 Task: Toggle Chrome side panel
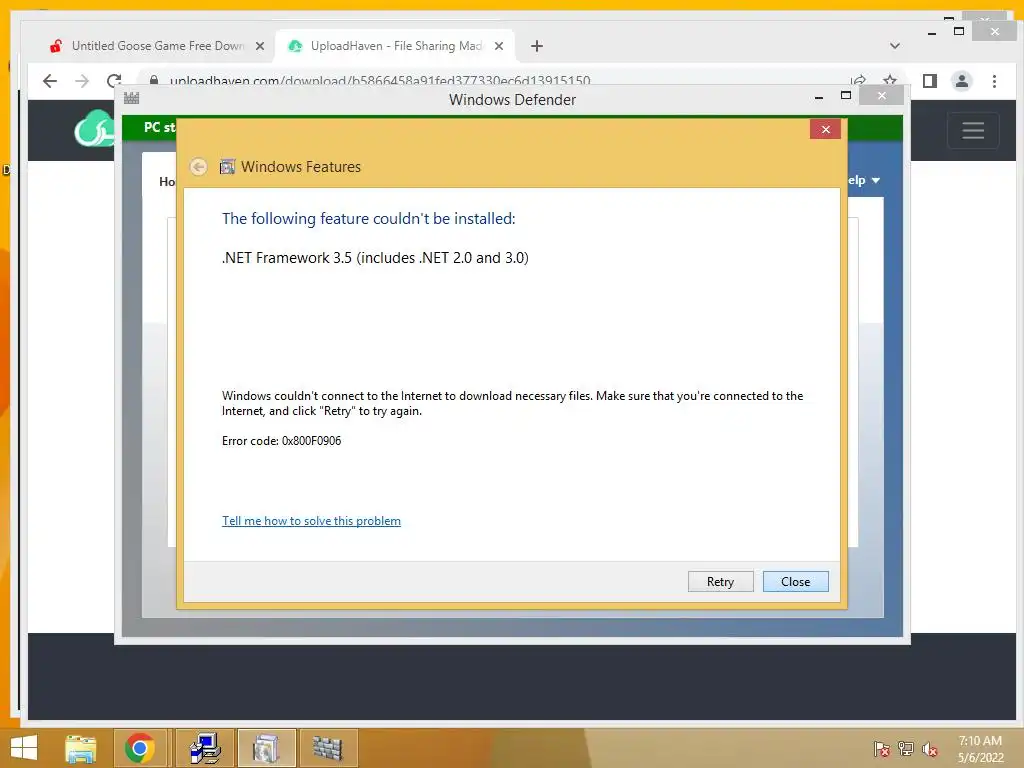[x=930, y=81]
